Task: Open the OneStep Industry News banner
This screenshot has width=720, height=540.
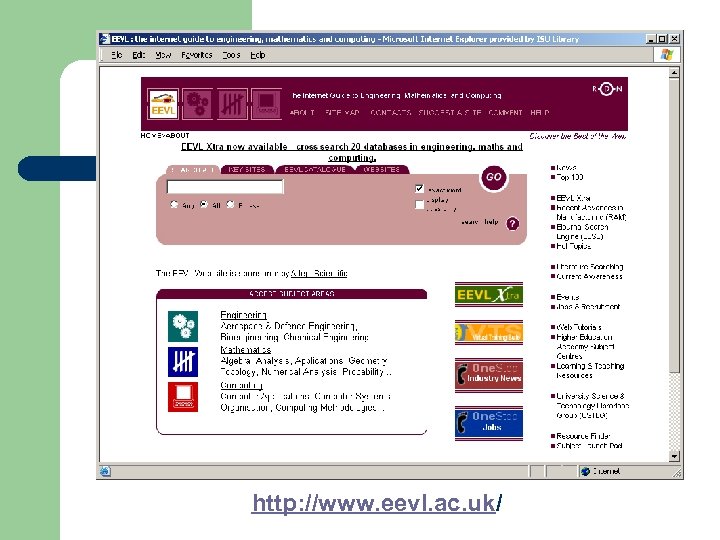Action: tap(489, 375)
